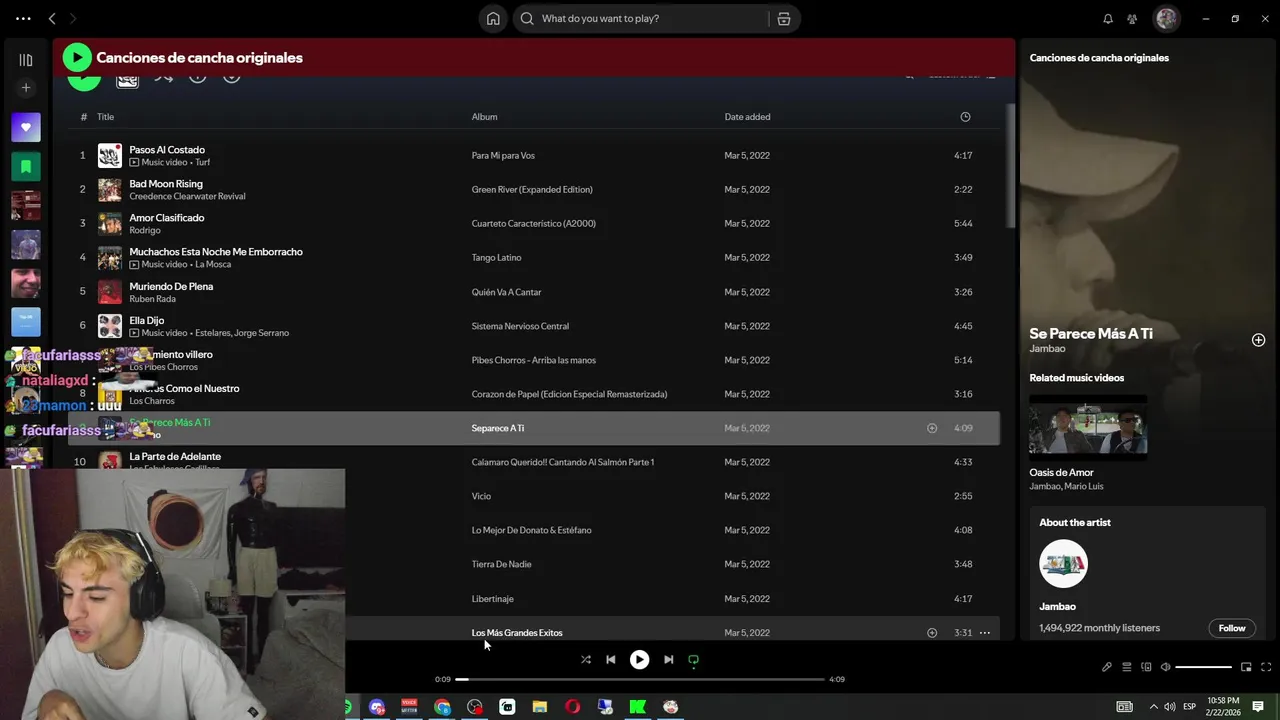Screen dimensions: 1280x720
Task: Create a new playlist with plus icon
Action: point(26,88)
